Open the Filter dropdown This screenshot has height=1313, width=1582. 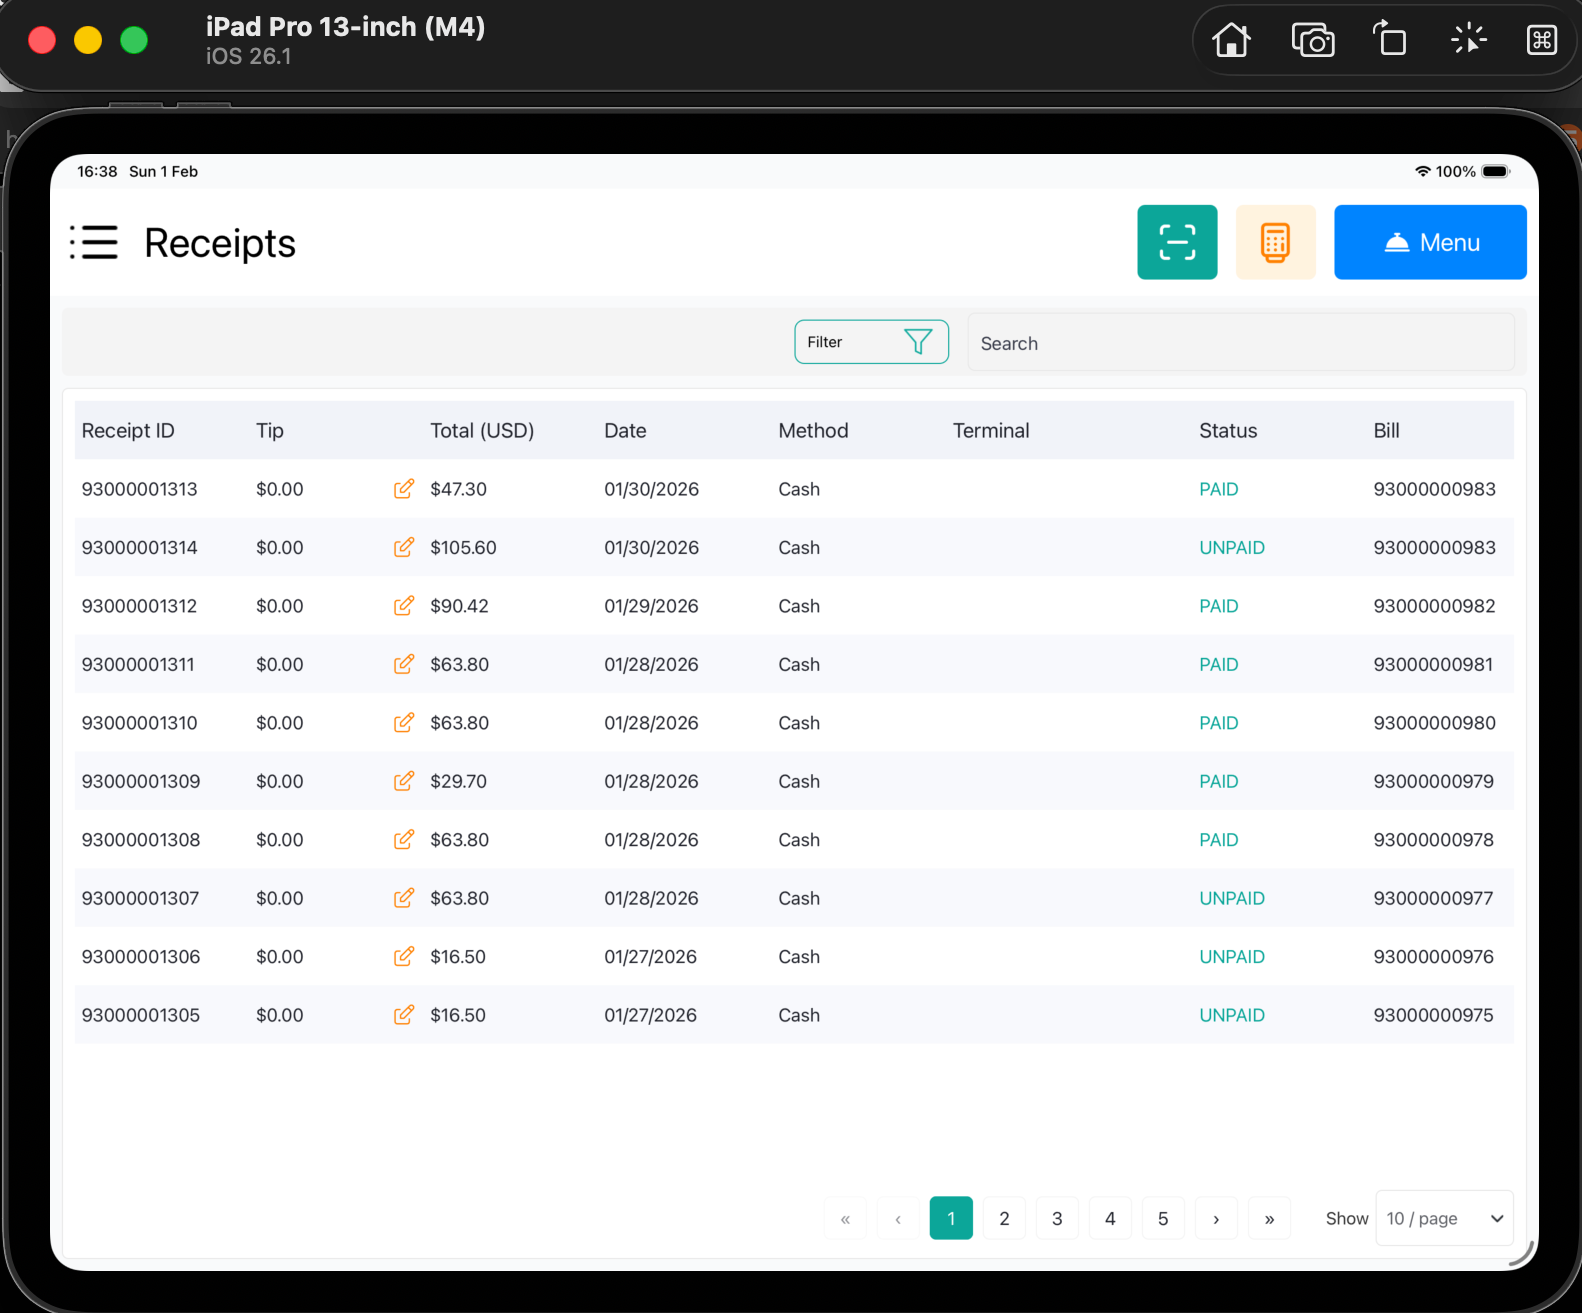[871, 342]
